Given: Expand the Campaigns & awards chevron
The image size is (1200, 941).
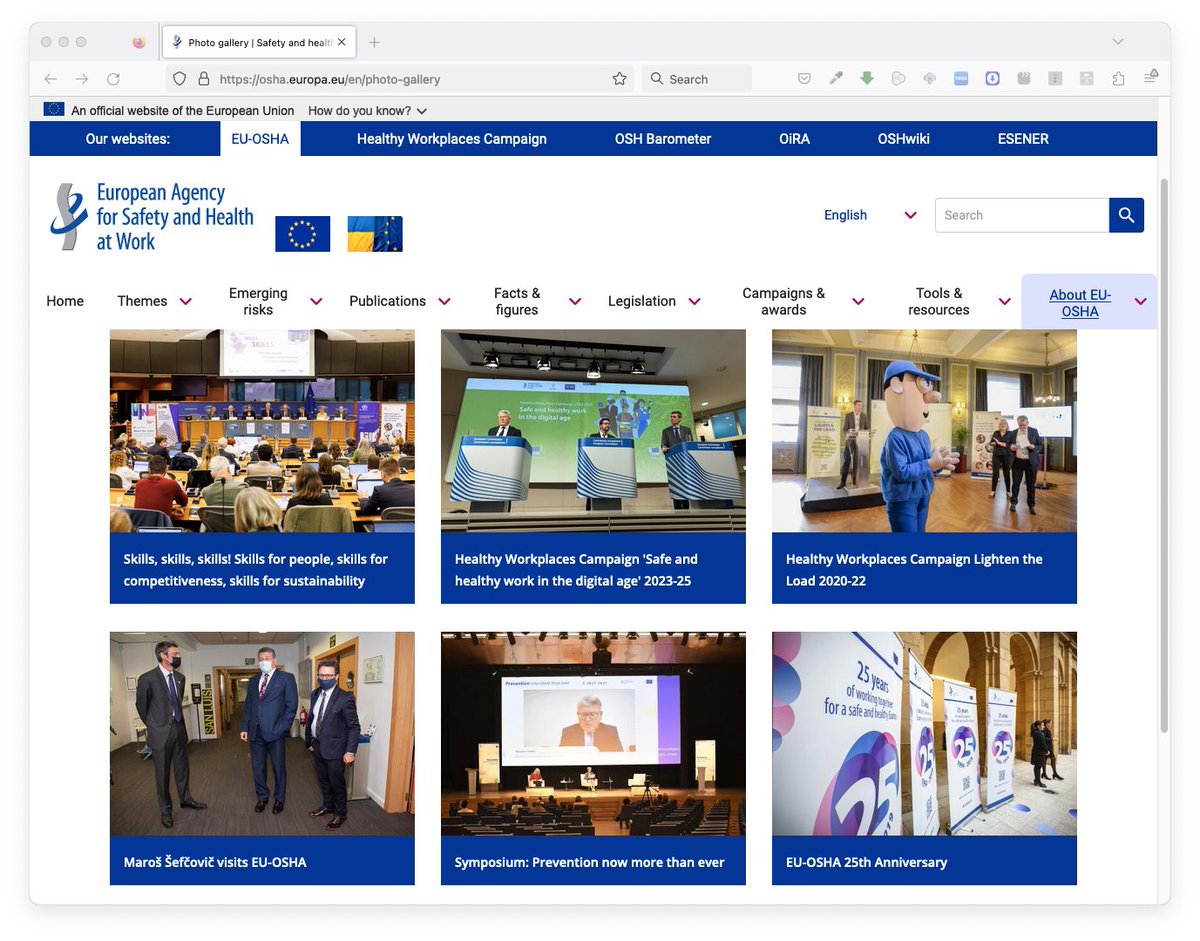Looking at the screenshot, I should pyautogui.click(x=858, y=301).
